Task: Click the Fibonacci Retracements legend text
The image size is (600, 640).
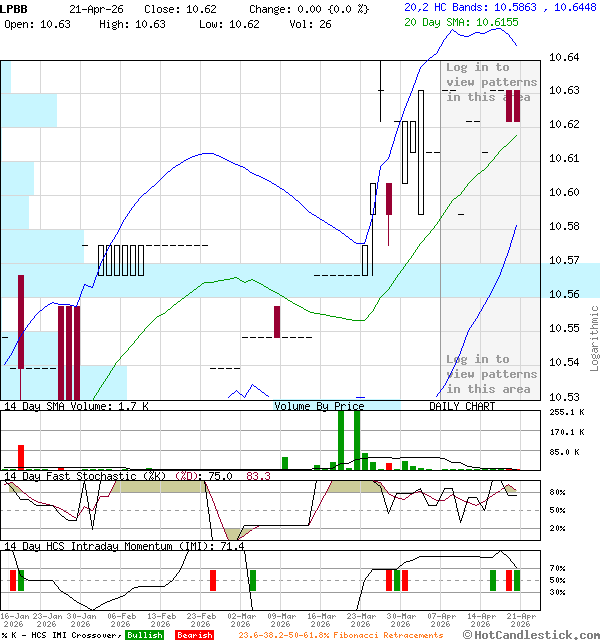Action: click(x=340, y=635)
